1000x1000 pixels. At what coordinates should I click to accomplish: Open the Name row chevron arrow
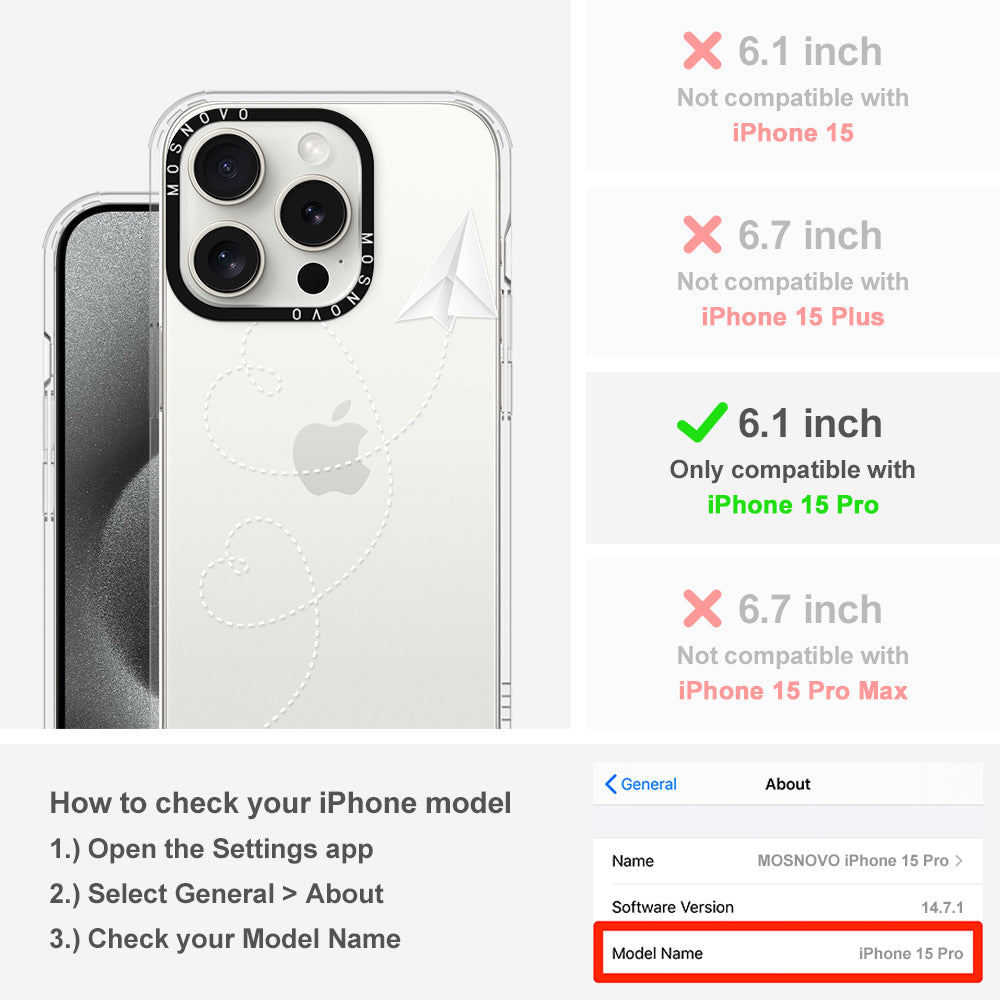coord(959,860)
